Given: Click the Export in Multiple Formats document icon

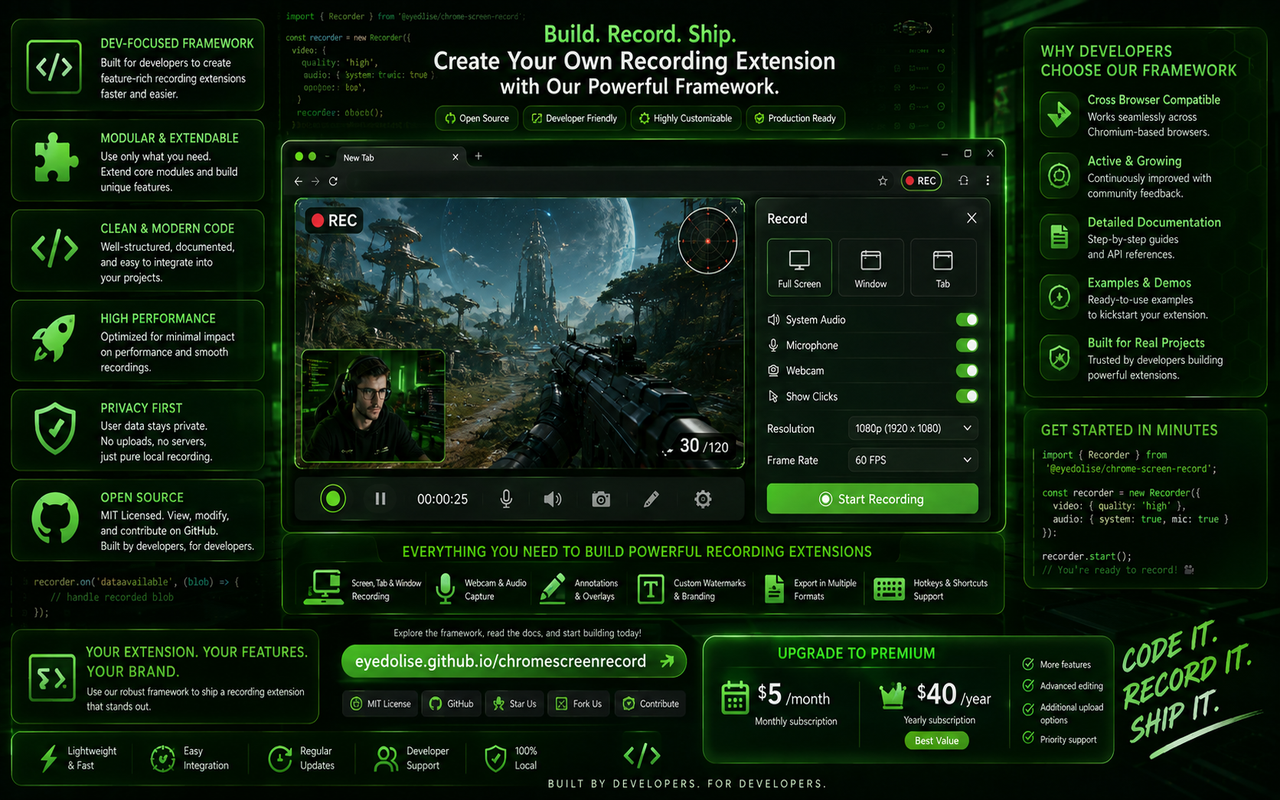Looking at the screenshot, I should point(775,589).
